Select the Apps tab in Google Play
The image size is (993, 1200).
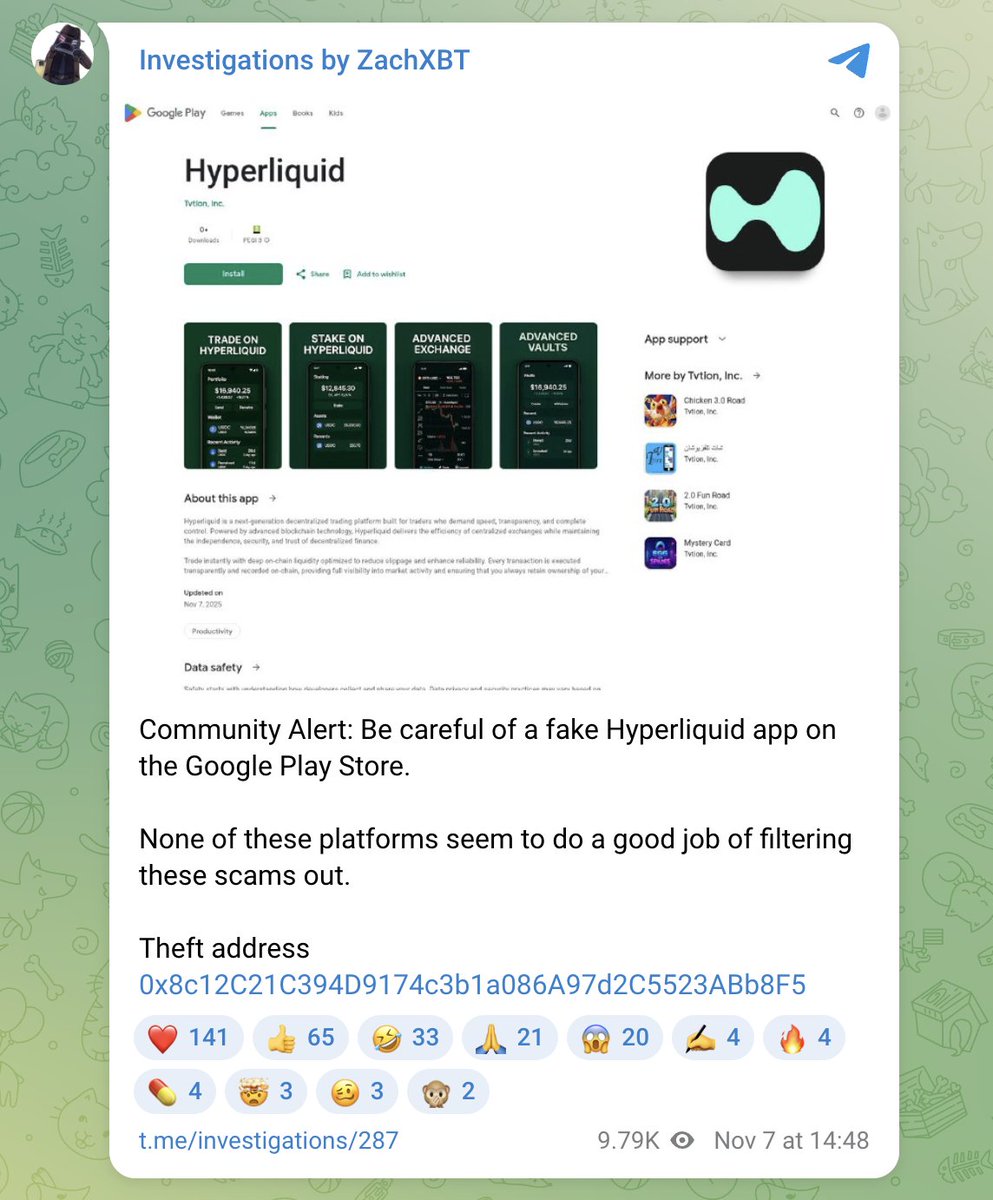[268, 113]
